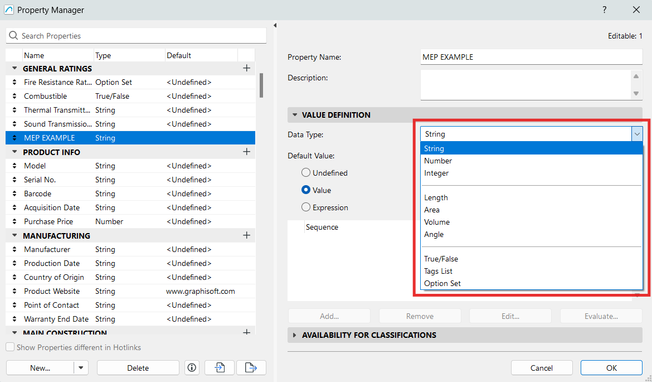
Task: Choose Option Set data type
Action: 531,283
